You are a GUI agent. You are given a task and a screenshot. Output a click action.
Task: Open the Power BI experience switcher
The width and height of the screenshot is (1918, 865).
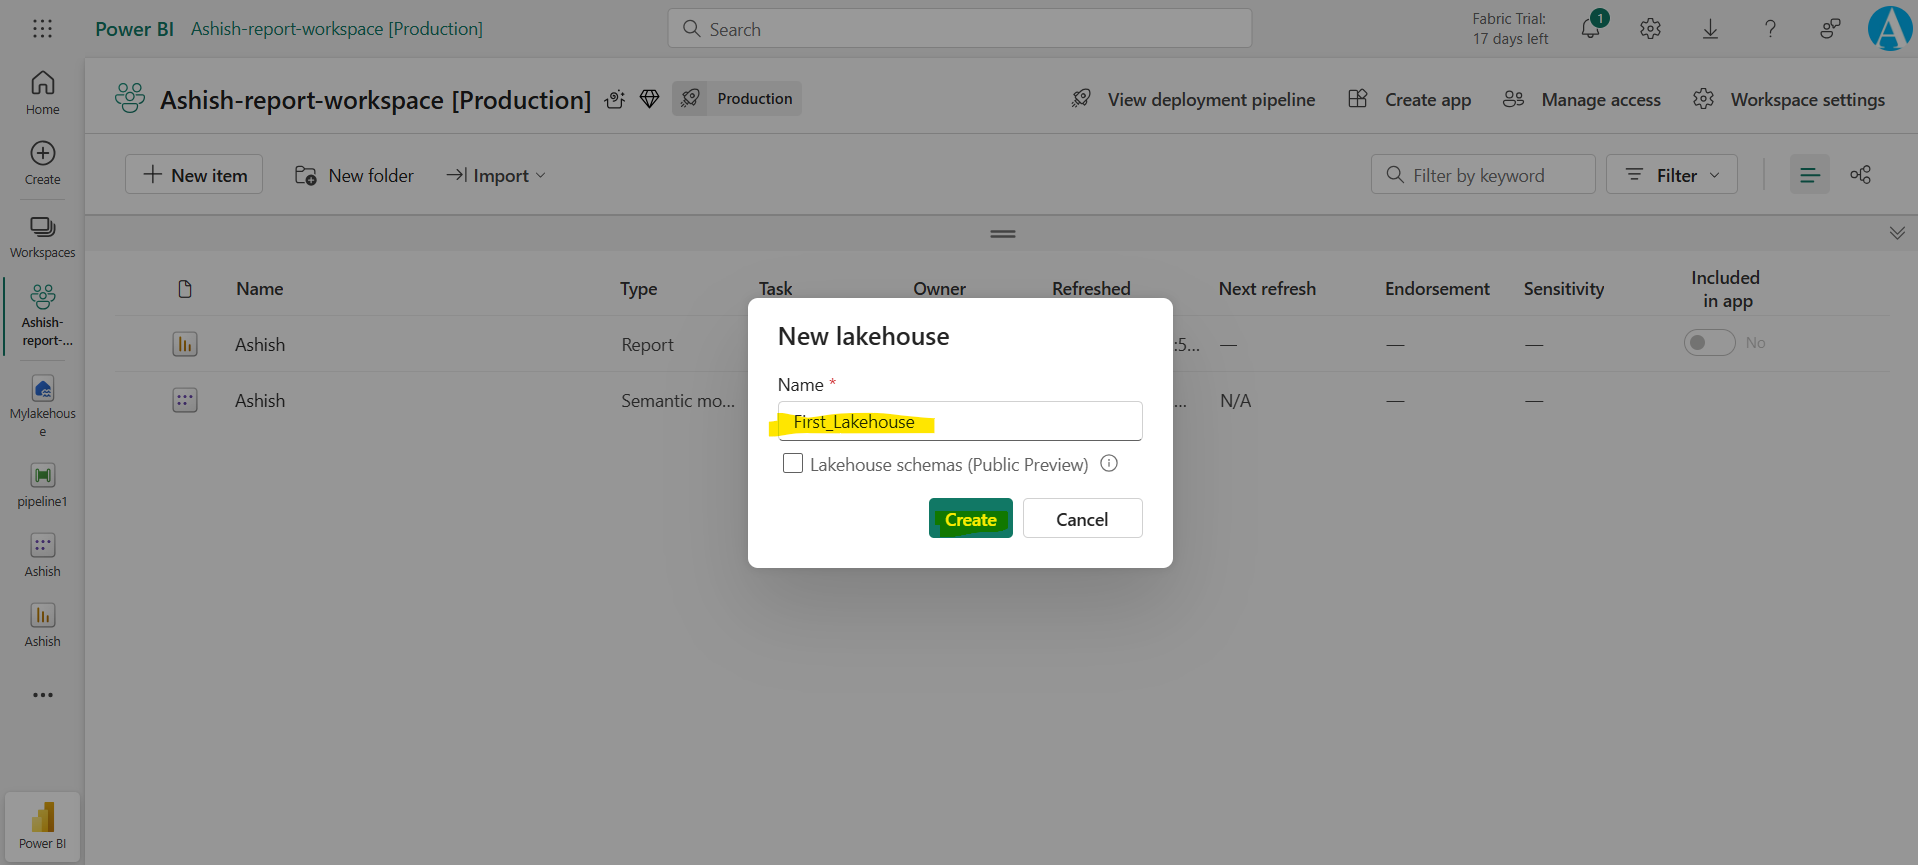click(42, 826)
